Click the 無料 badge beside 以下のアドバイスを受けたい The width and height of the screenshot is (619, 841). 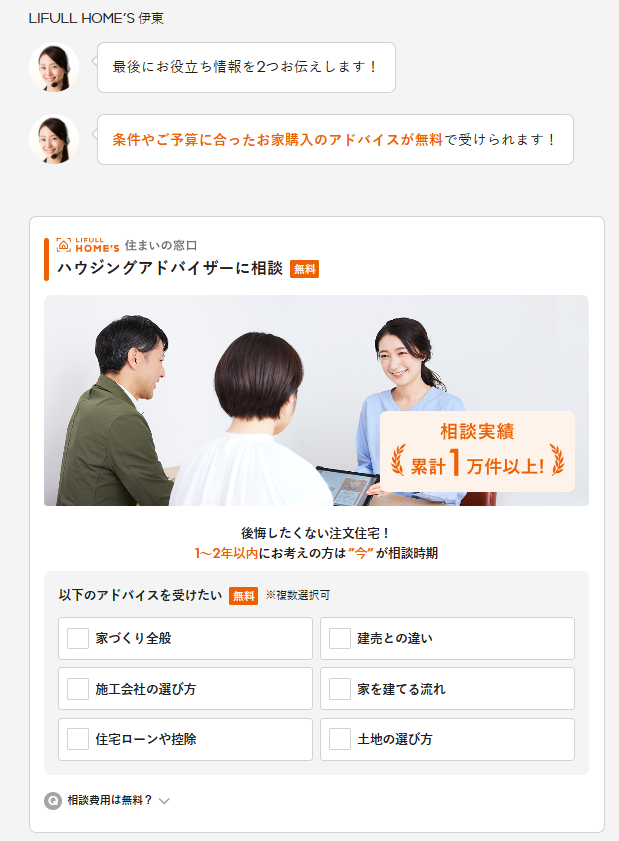[244, 596]
